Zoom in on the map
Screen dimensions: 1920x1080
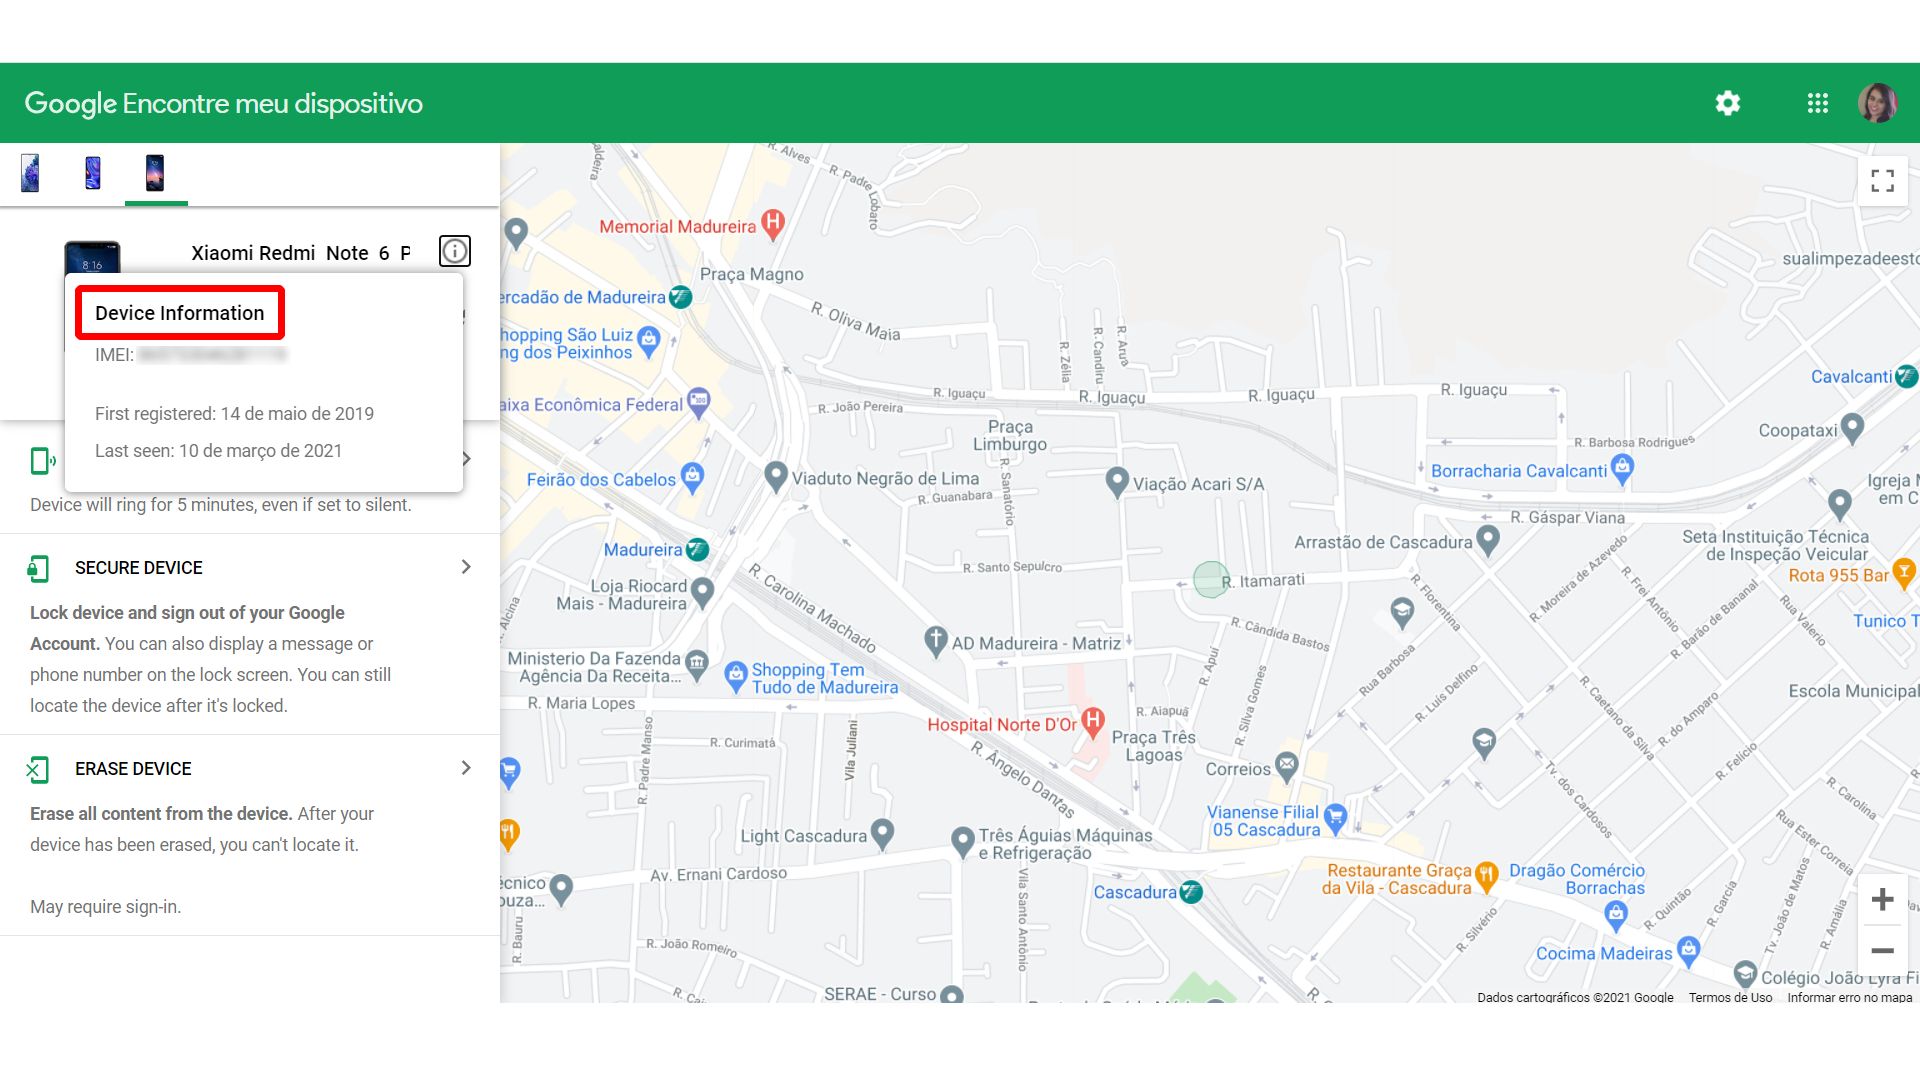1882,899
